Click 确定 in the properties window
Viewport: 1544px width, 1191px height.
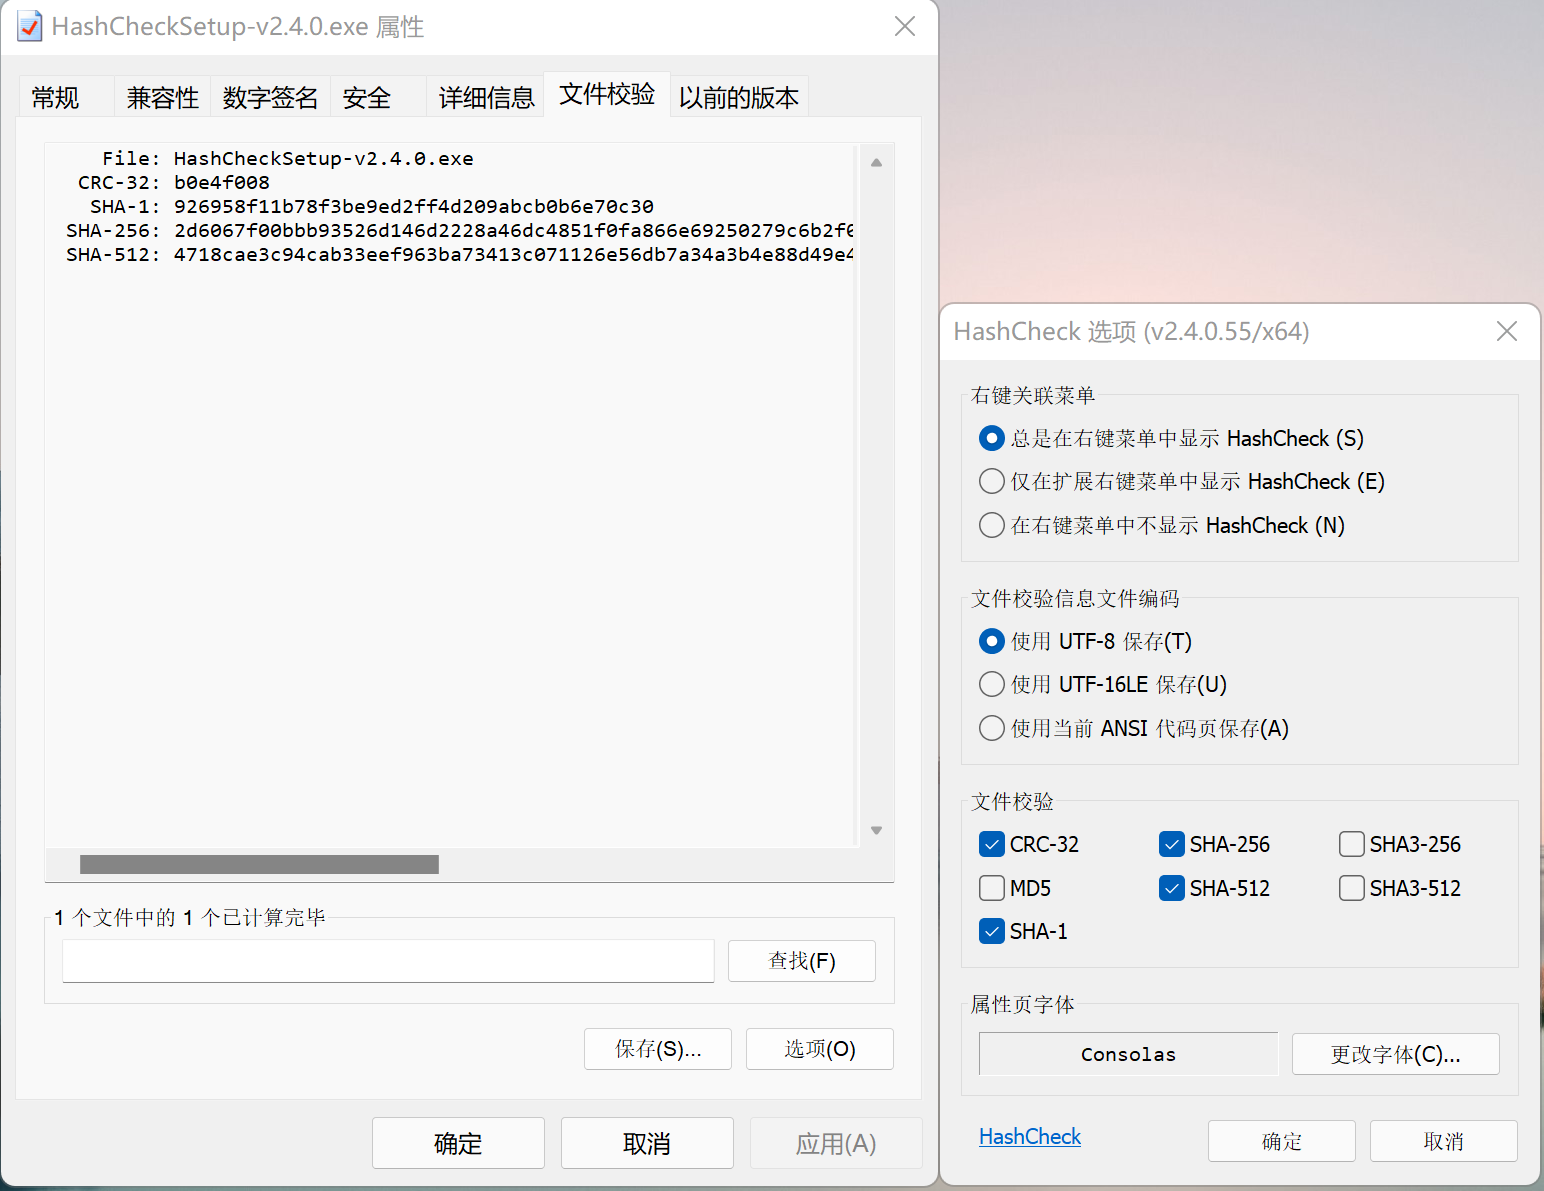pos(458,1143)
